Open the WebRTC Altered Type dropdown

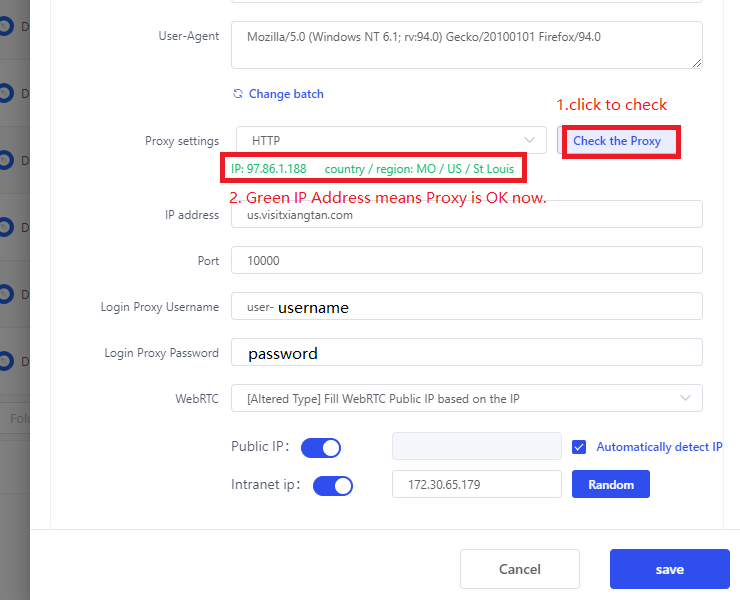point(467,398)
